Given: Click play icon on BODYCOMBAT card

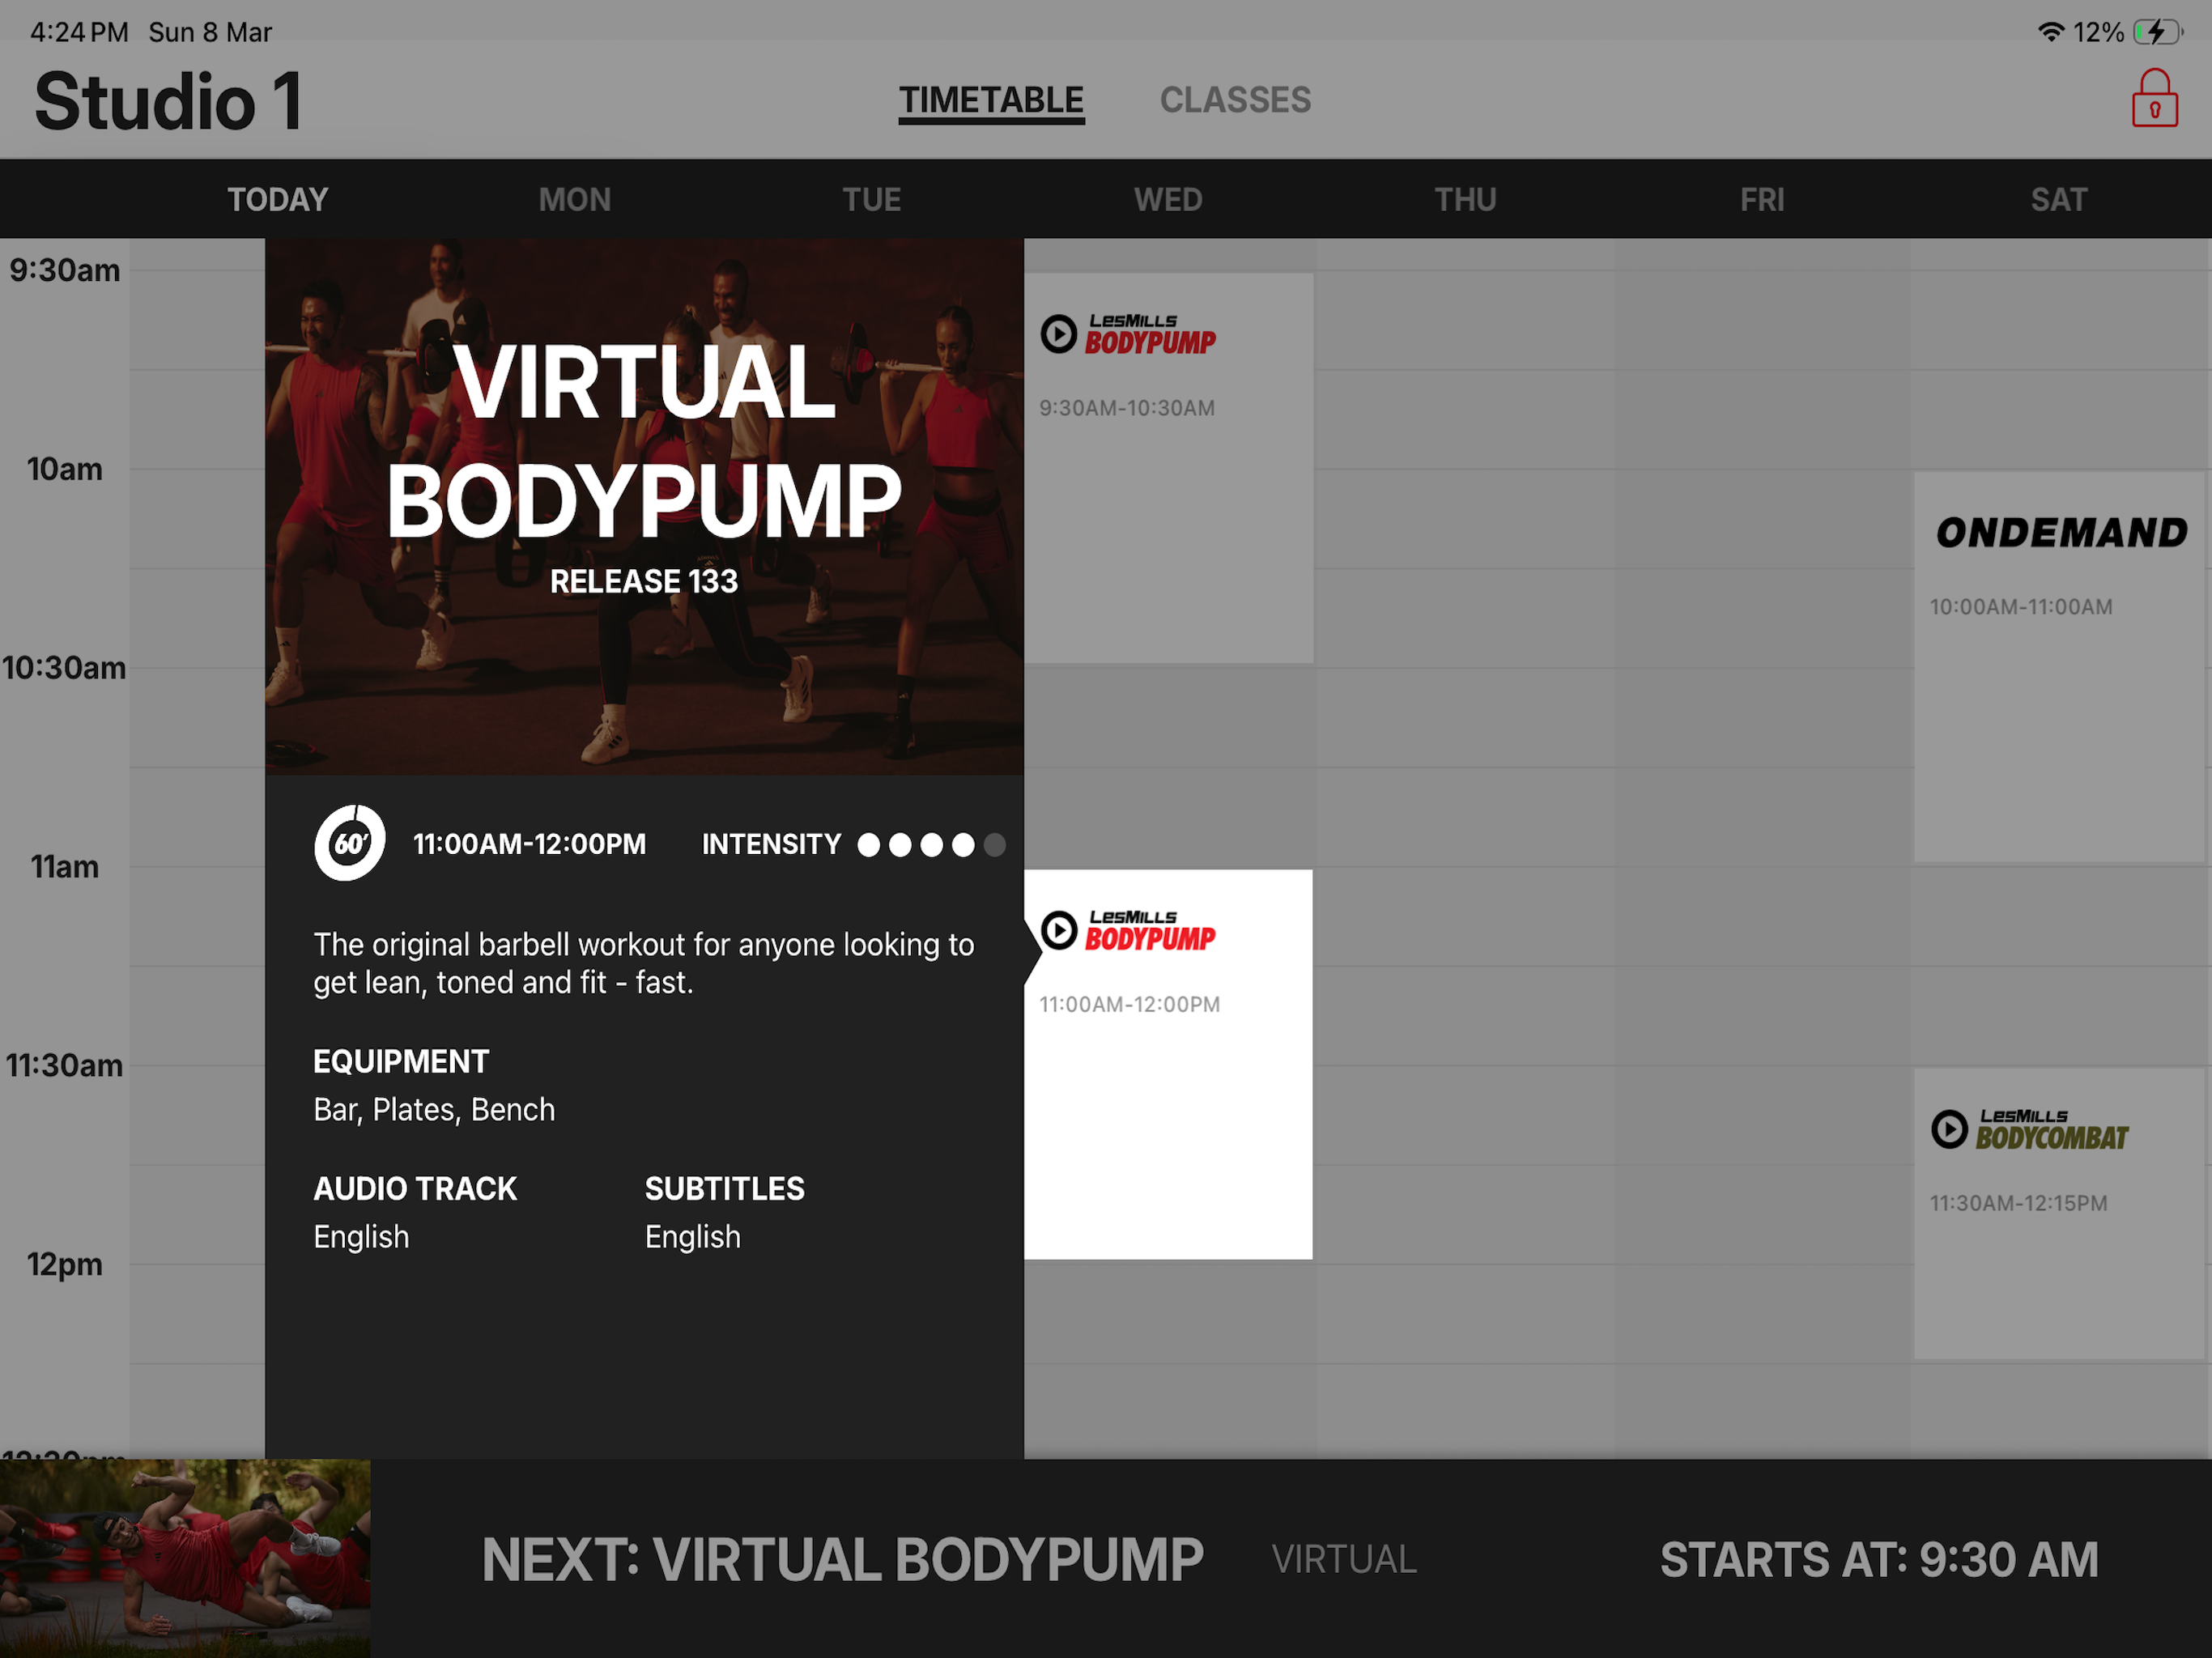Looking at the screenshot, I should click(x=1949, y=1129).
